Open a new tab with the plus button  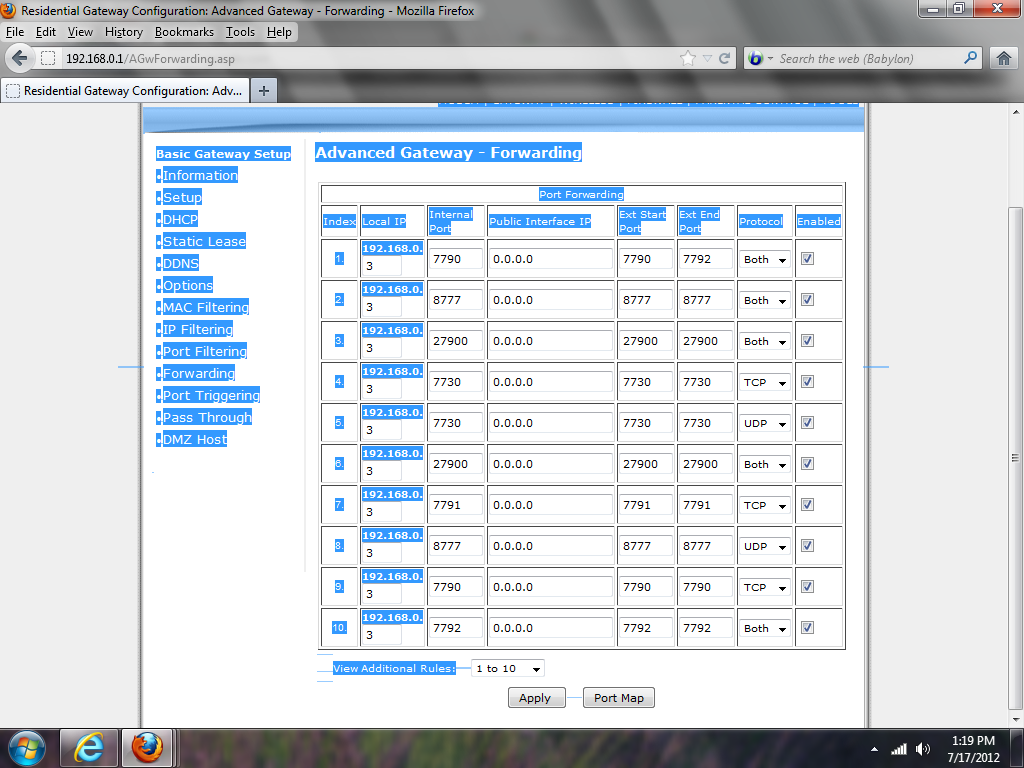coord(264,90)
